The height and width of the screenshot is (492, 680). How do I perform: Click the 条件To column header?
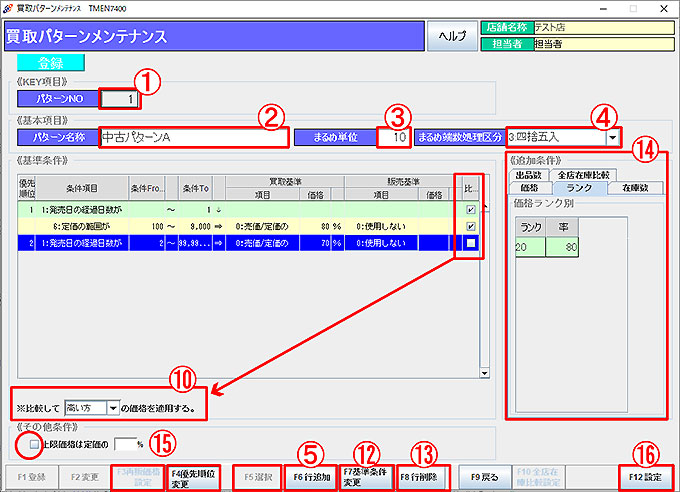click(196, 188)
